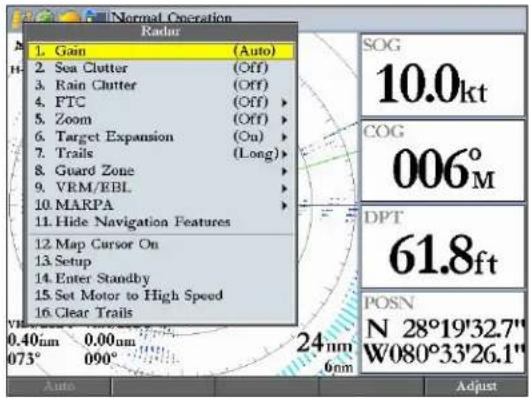Click the 090° EBL bearing value
The image size is (529, 398).
(x=101, y=359)
